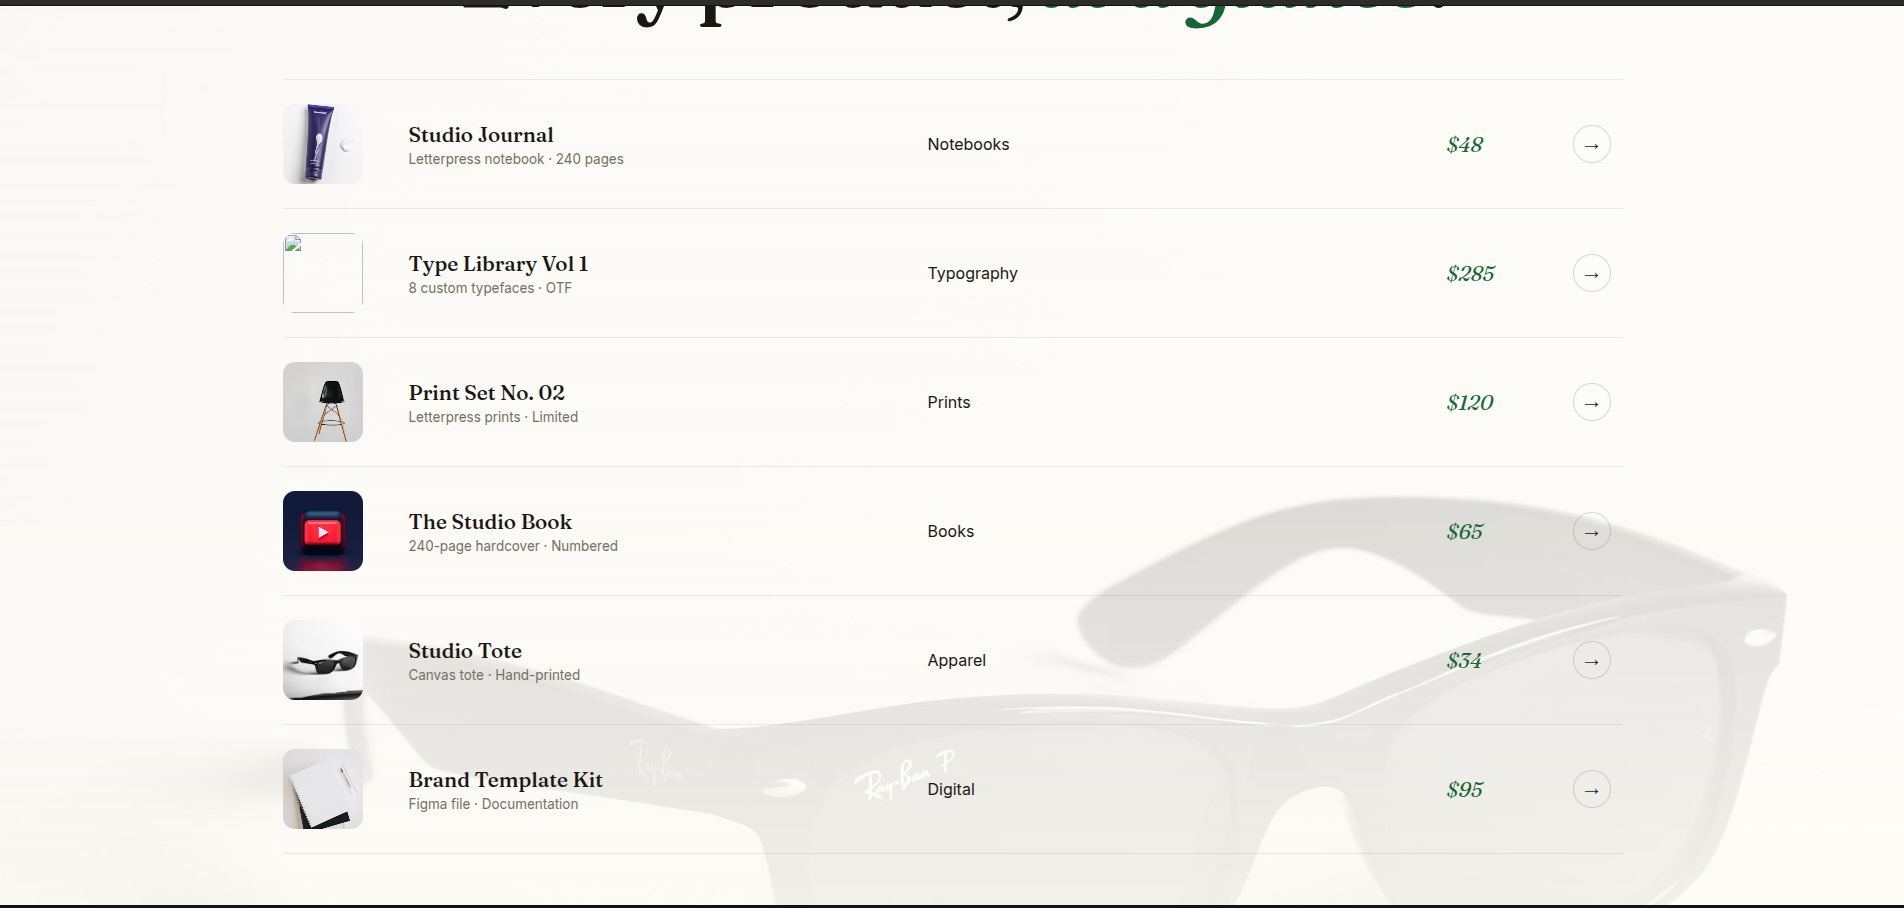
Task: Click '8 custom typefaces · OTF' description
Action: click(490, 288)
